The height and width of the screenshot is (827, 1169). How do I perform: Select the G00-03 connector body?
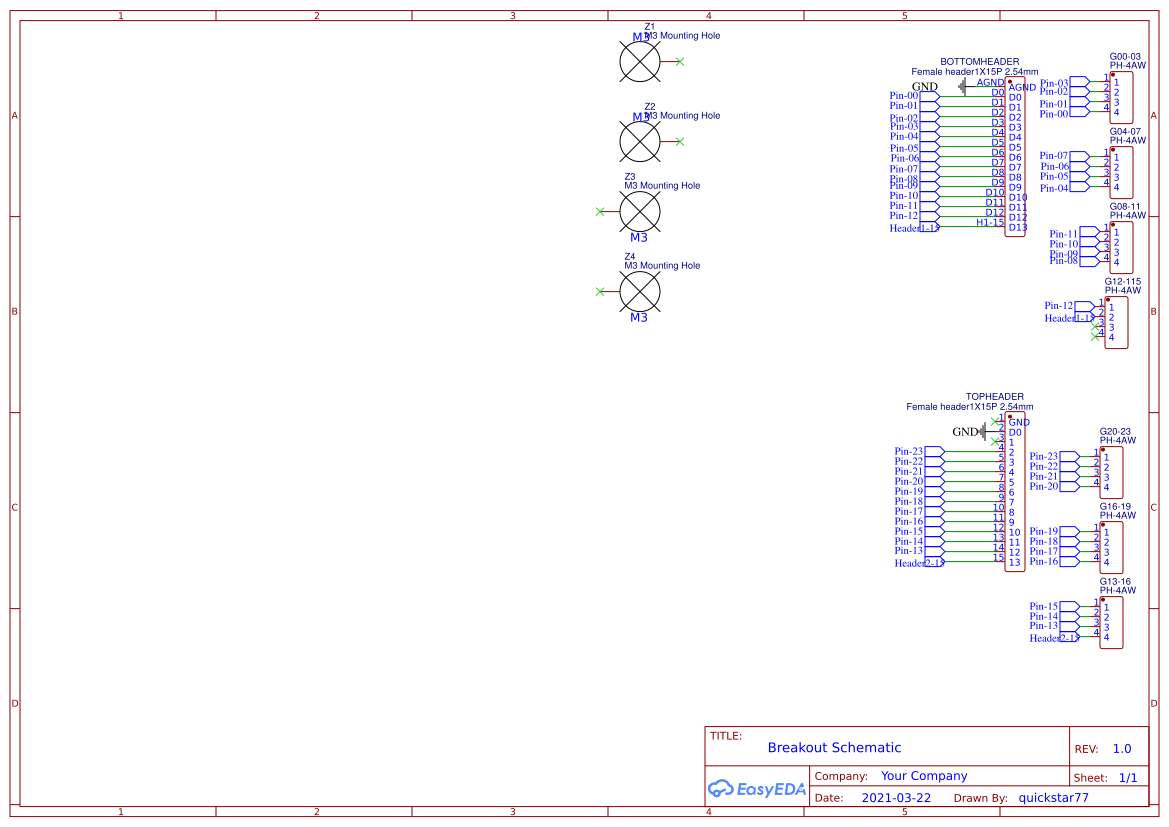pos(1121,98)
